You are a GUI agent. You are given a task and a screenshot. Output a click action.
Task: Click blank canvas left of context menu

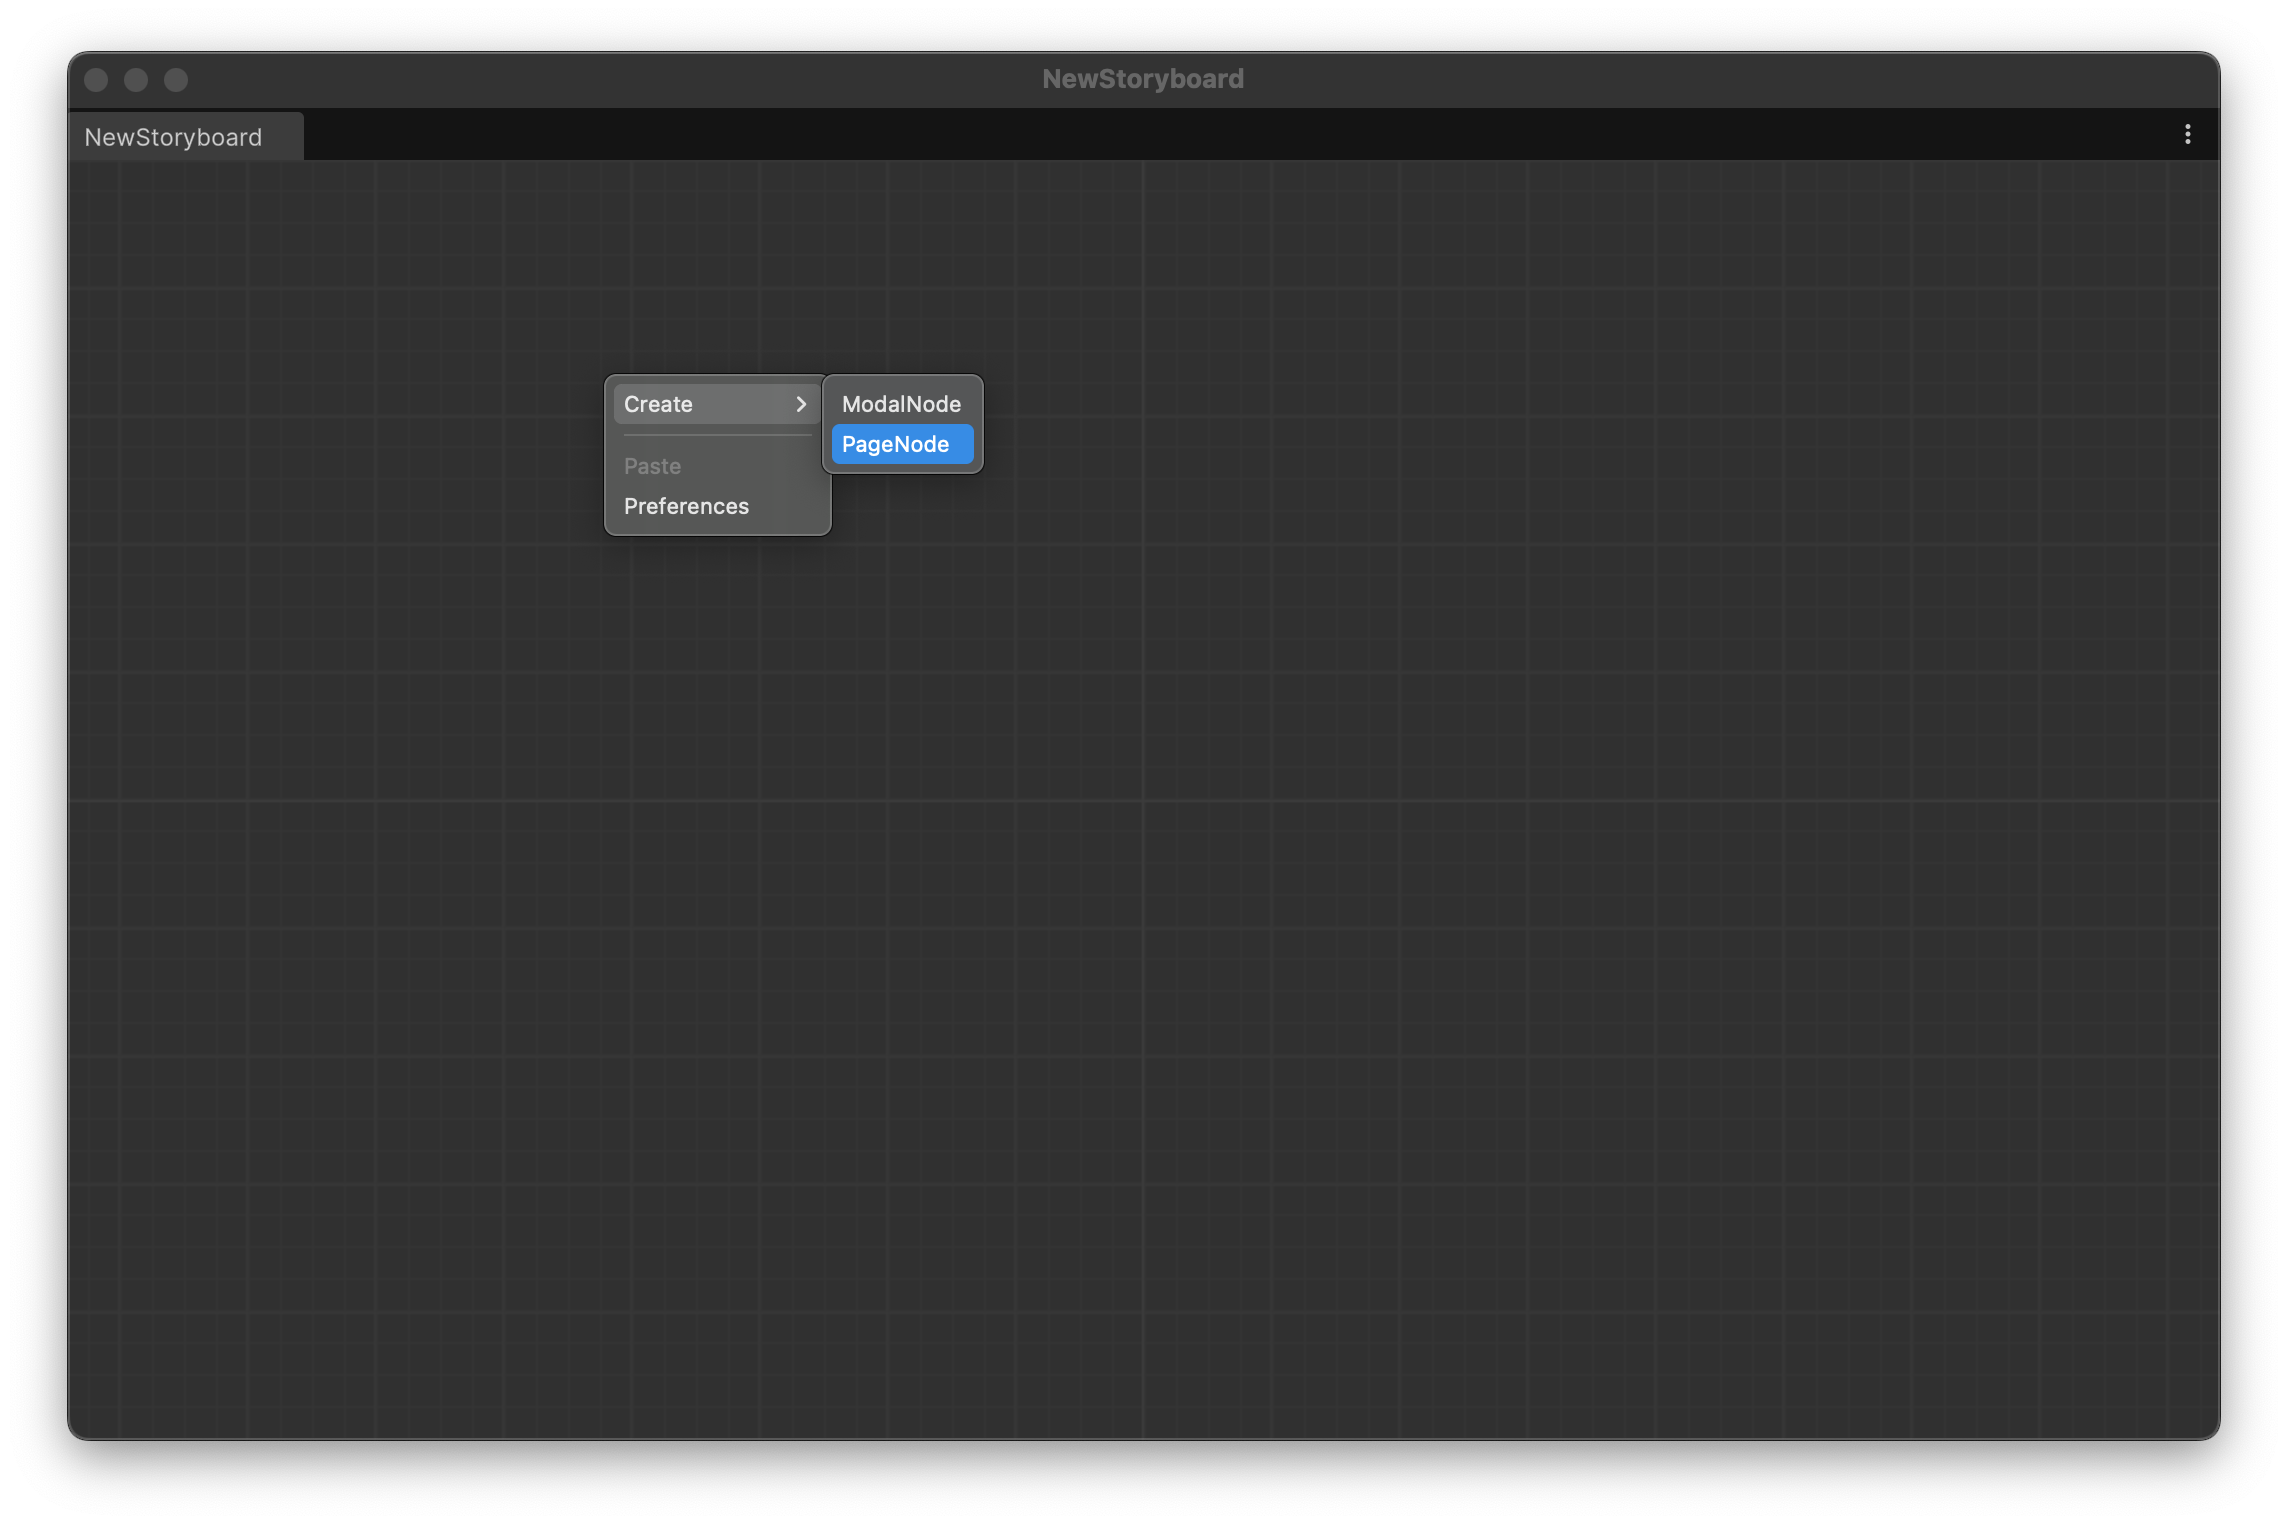[x=350, y=450]
